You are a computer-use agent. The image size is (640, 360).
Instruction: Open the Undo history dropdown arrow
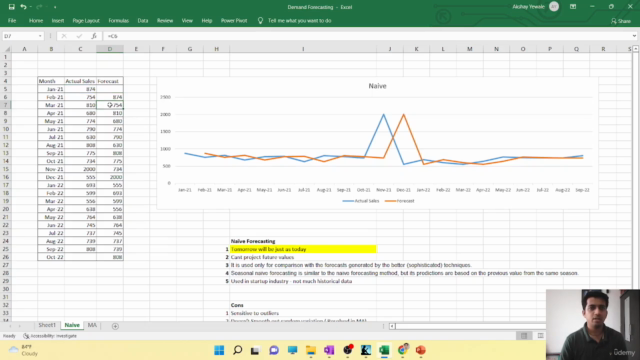[x=31, y=7]
